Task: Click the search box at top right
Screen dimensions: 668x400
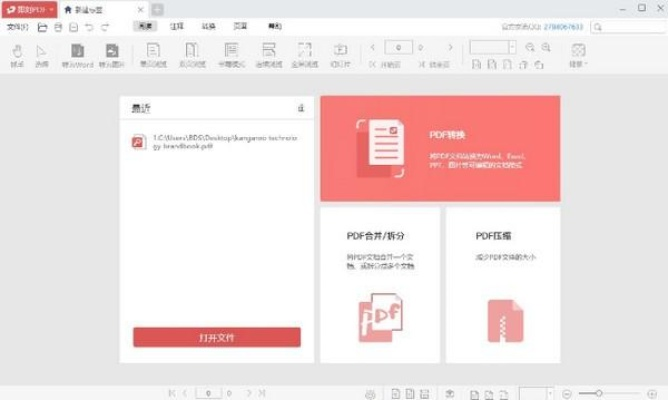Action: point(629,27)
